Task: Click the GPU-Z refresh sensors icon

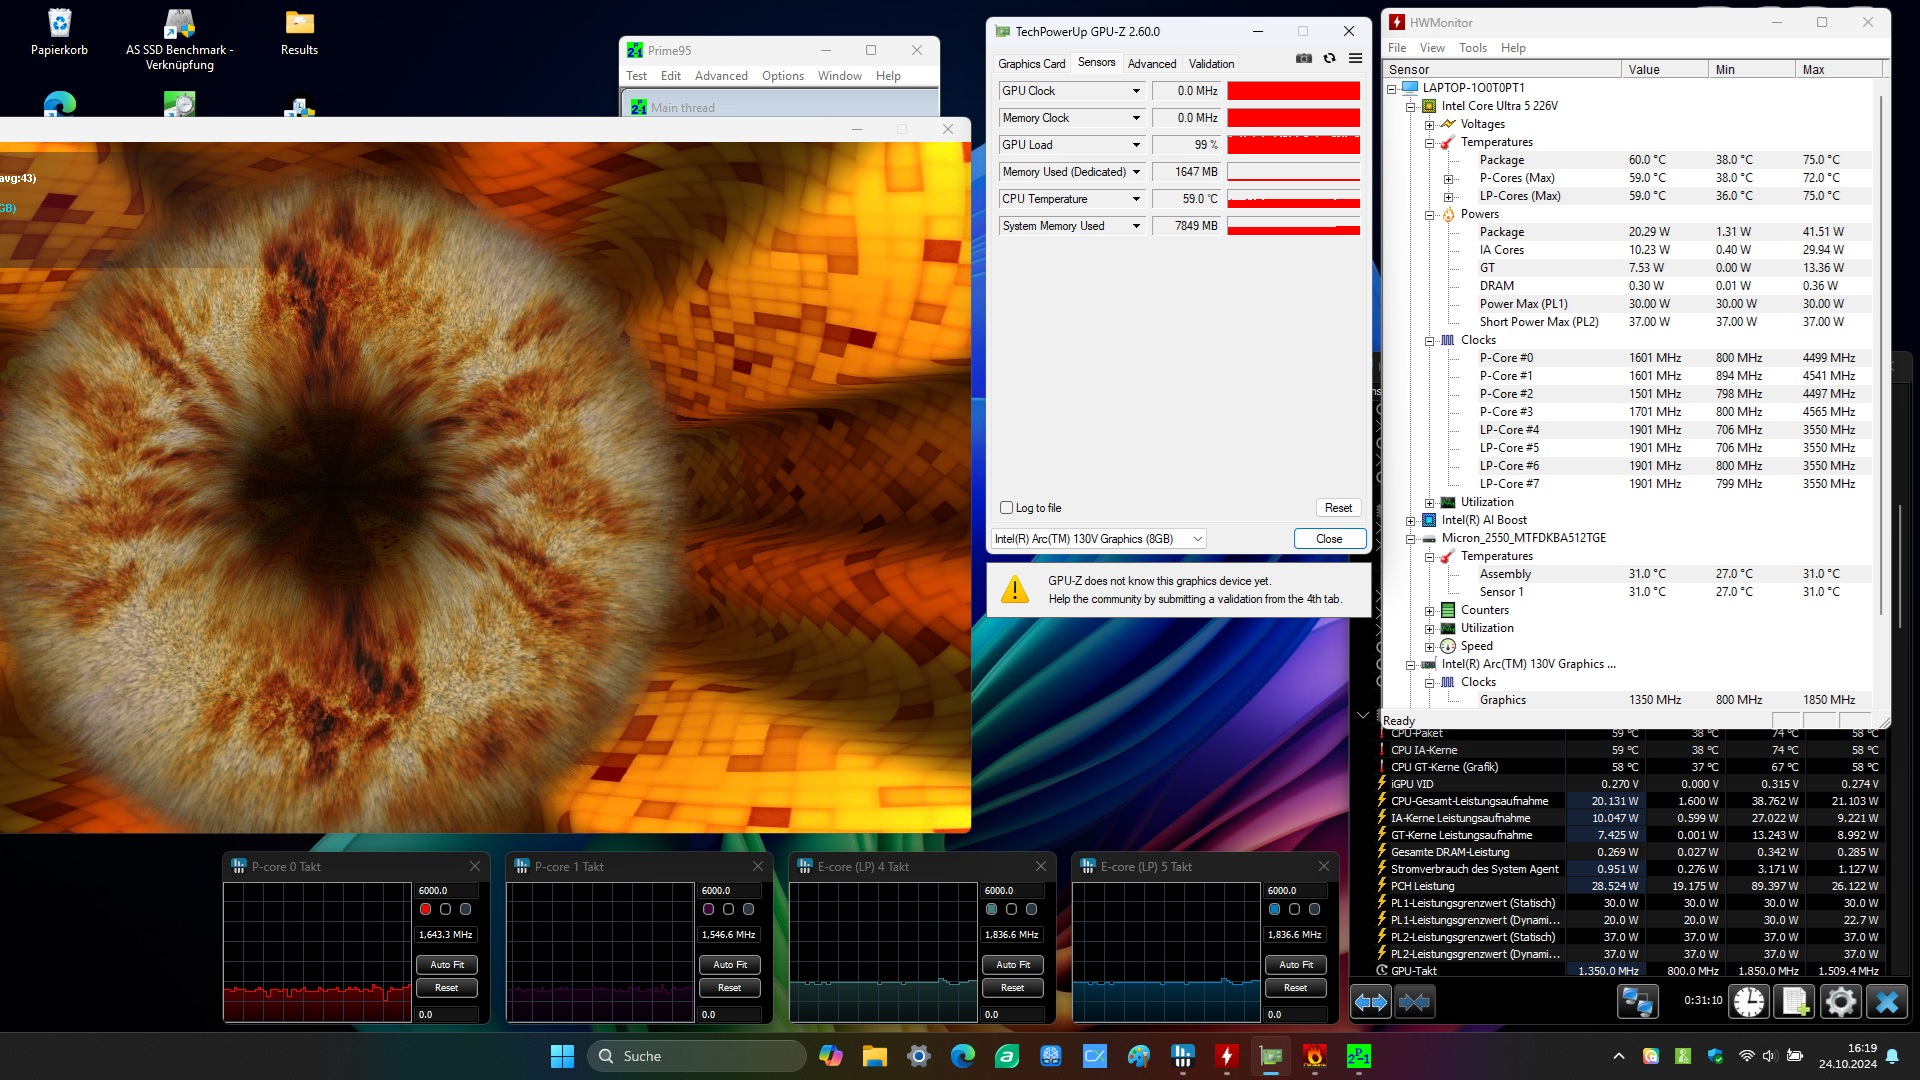Action: (x=1329, y=59)
